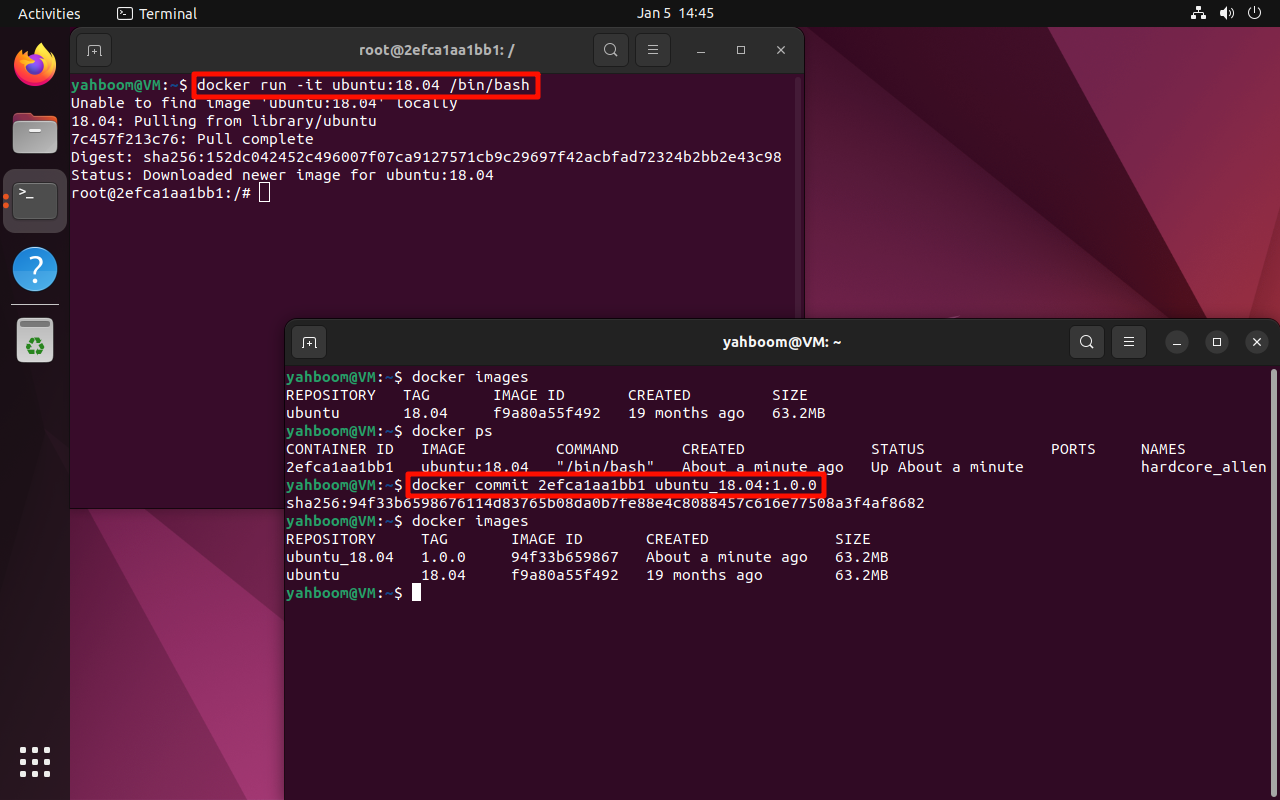Click the PORTS column header
1280x800 pixels.
[x=1073, y=449]
